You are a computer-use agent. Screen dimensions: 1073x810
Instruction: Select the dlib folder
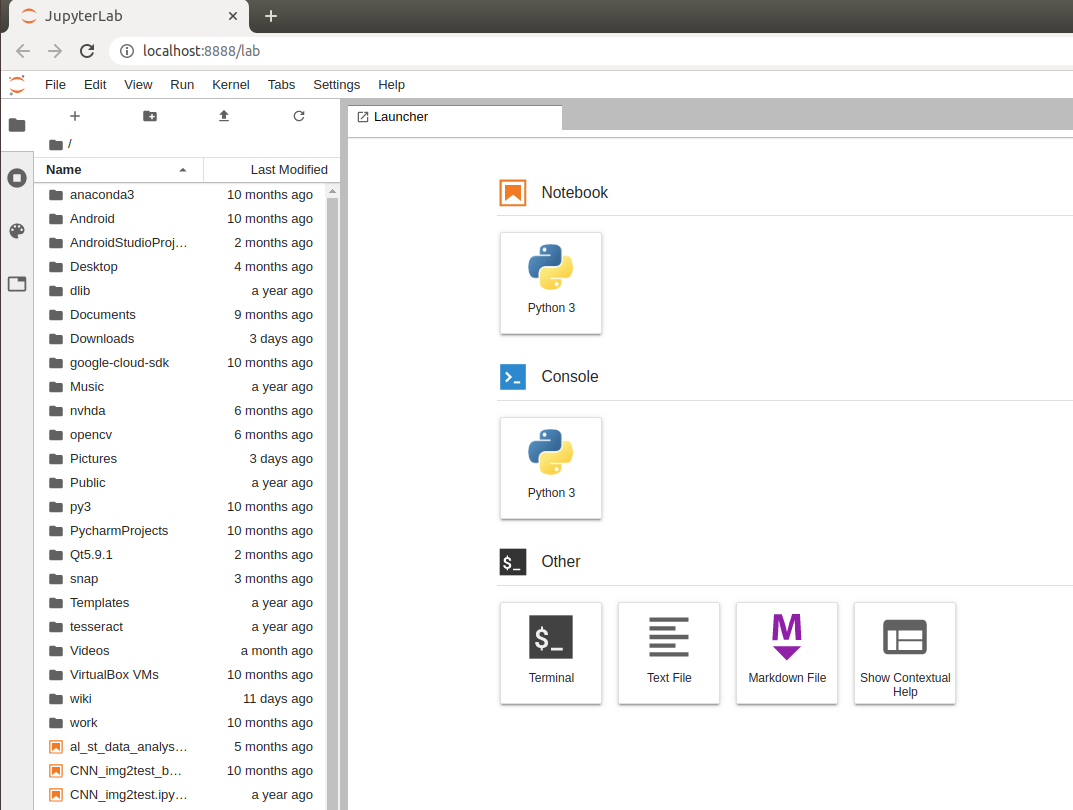click(x=181, y=291)
